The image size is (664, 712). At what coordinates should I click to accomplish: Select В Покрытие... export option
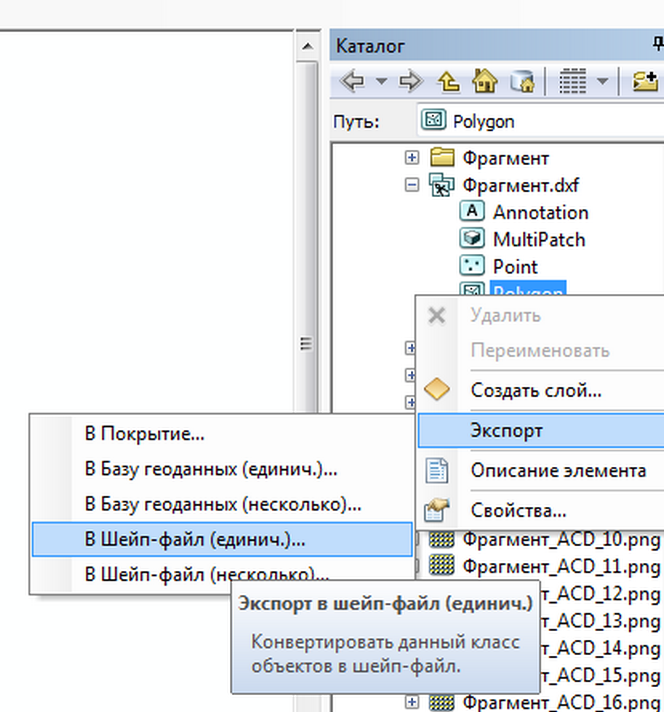(222, 434)
